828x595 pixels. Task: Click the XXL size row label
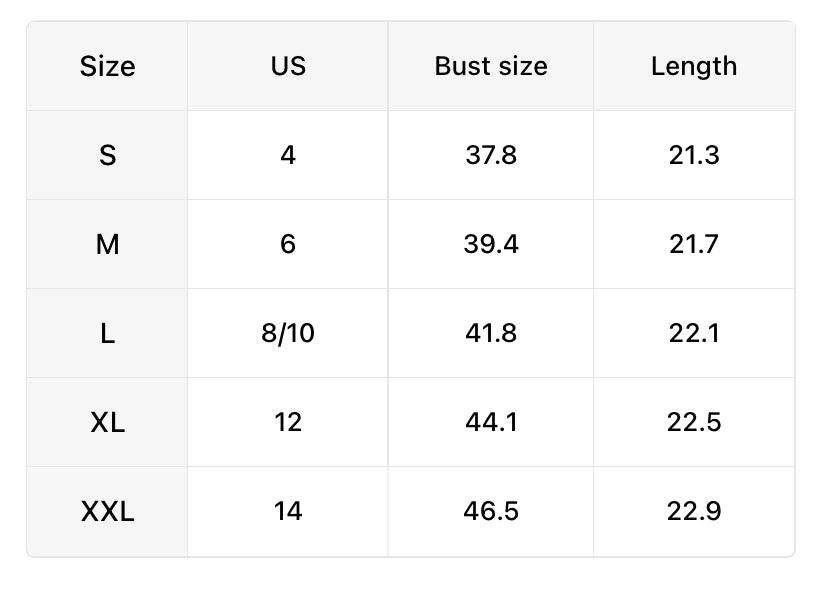pos(107,512)
